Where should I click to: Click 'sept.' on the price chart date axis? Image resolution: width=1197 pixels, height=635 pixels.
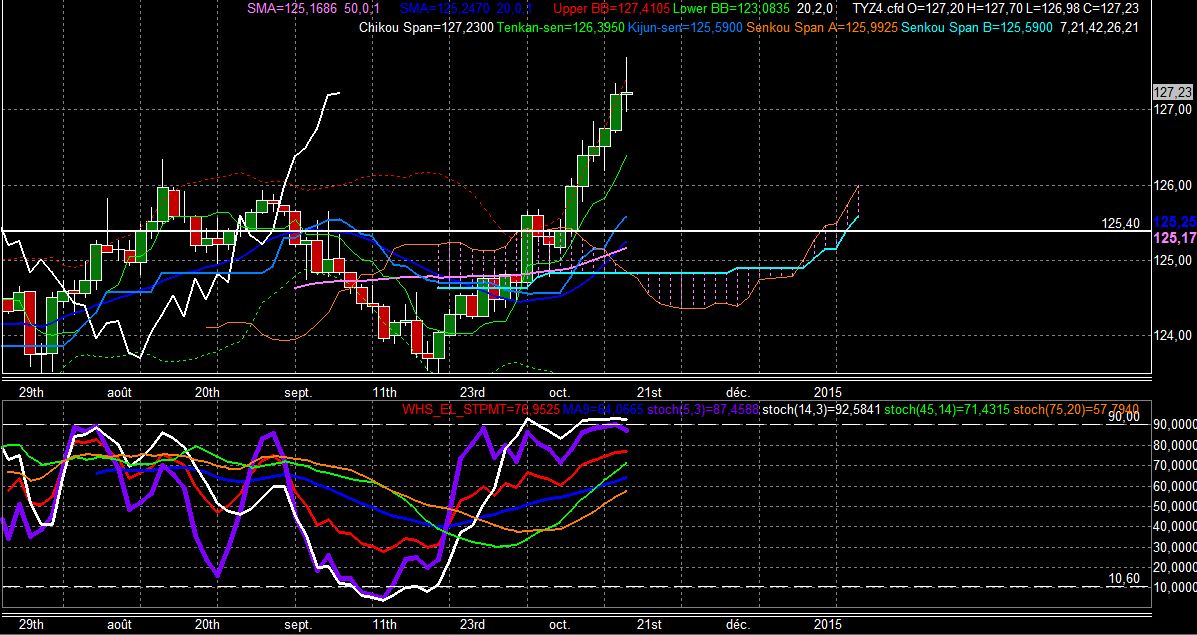298,392
